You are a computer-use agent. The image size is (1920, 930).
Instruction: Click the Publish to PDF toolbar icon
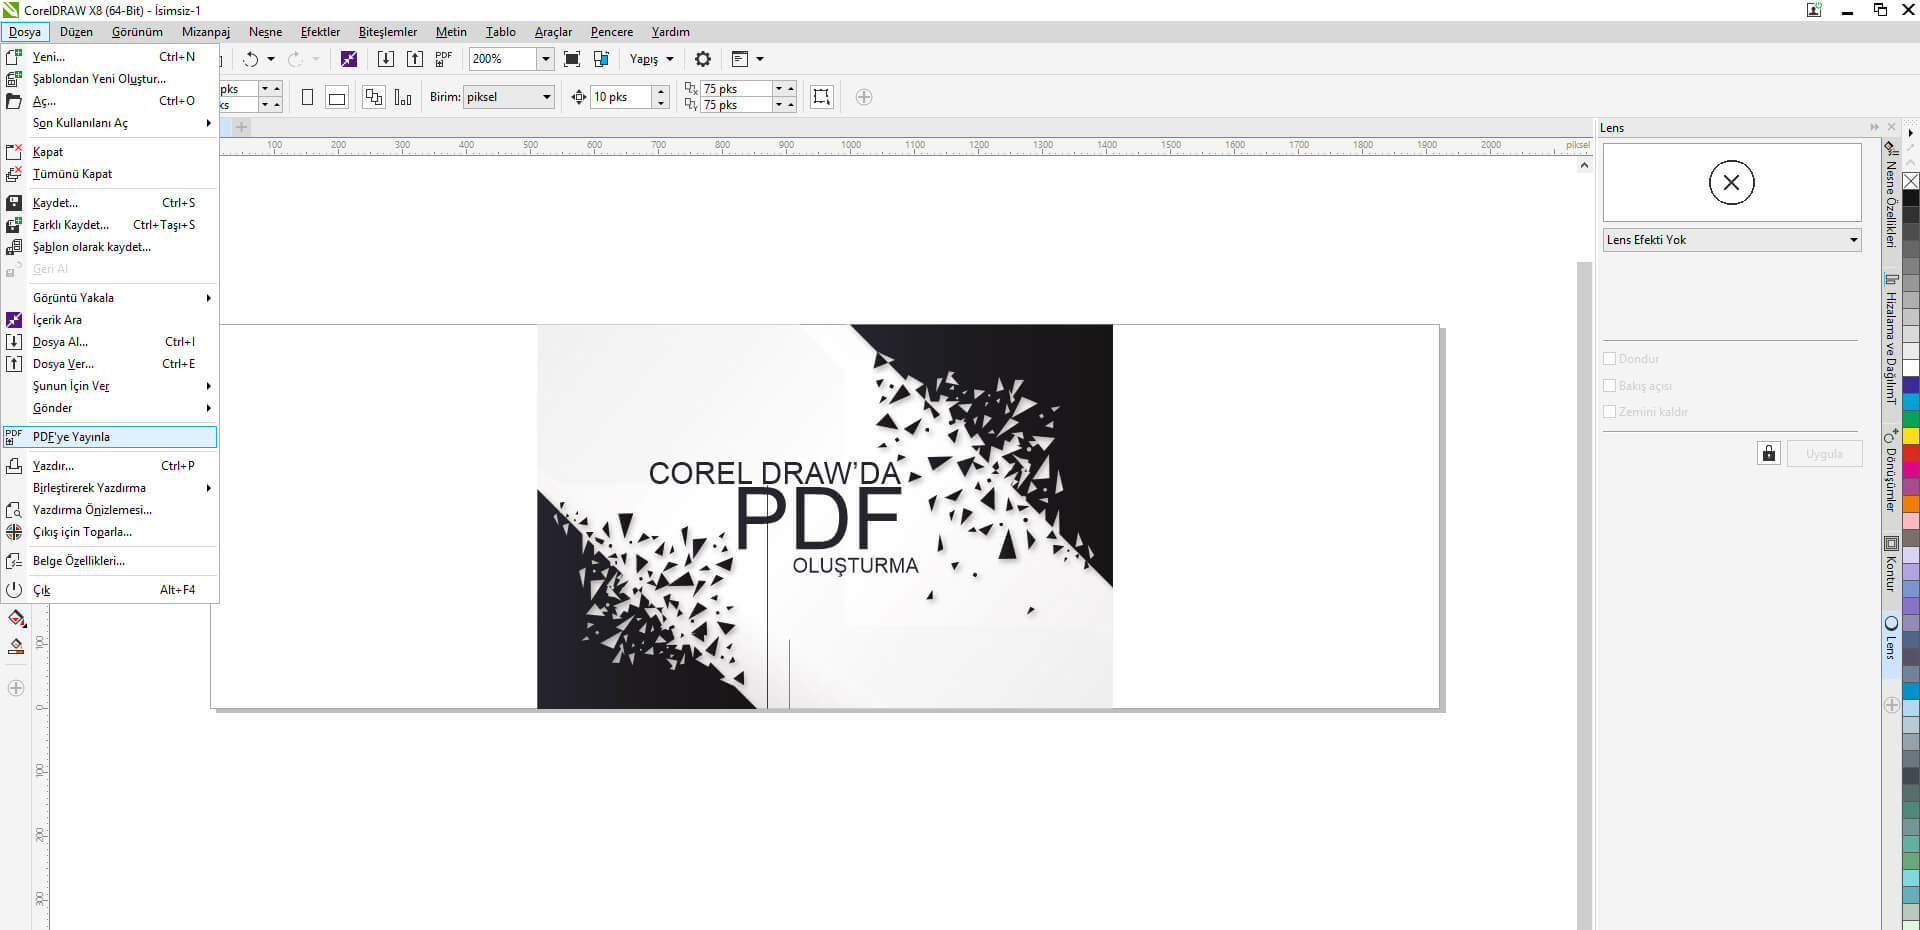[x=444, y=59]
